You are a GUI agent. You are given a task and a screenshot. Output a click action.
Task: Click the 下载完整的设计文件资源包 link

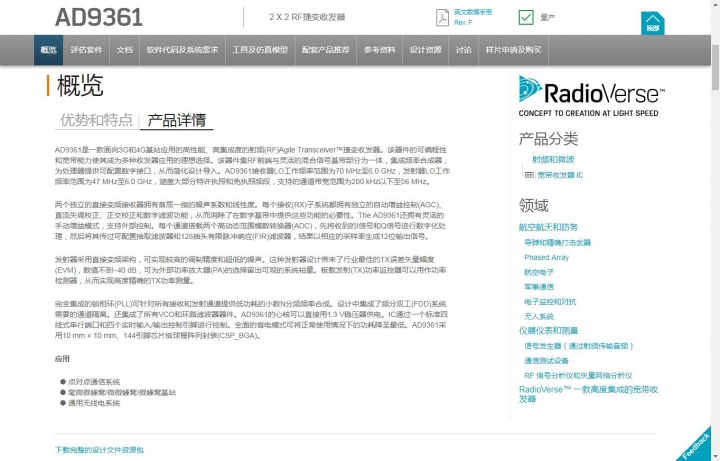pos(99,450)
